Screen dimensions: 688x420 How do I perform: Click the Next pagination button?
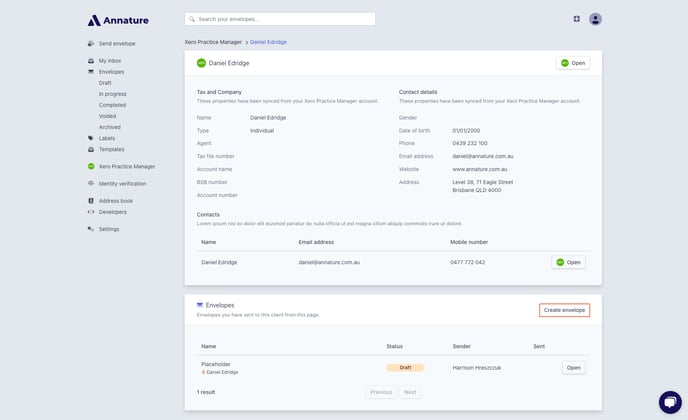[410, 392]
